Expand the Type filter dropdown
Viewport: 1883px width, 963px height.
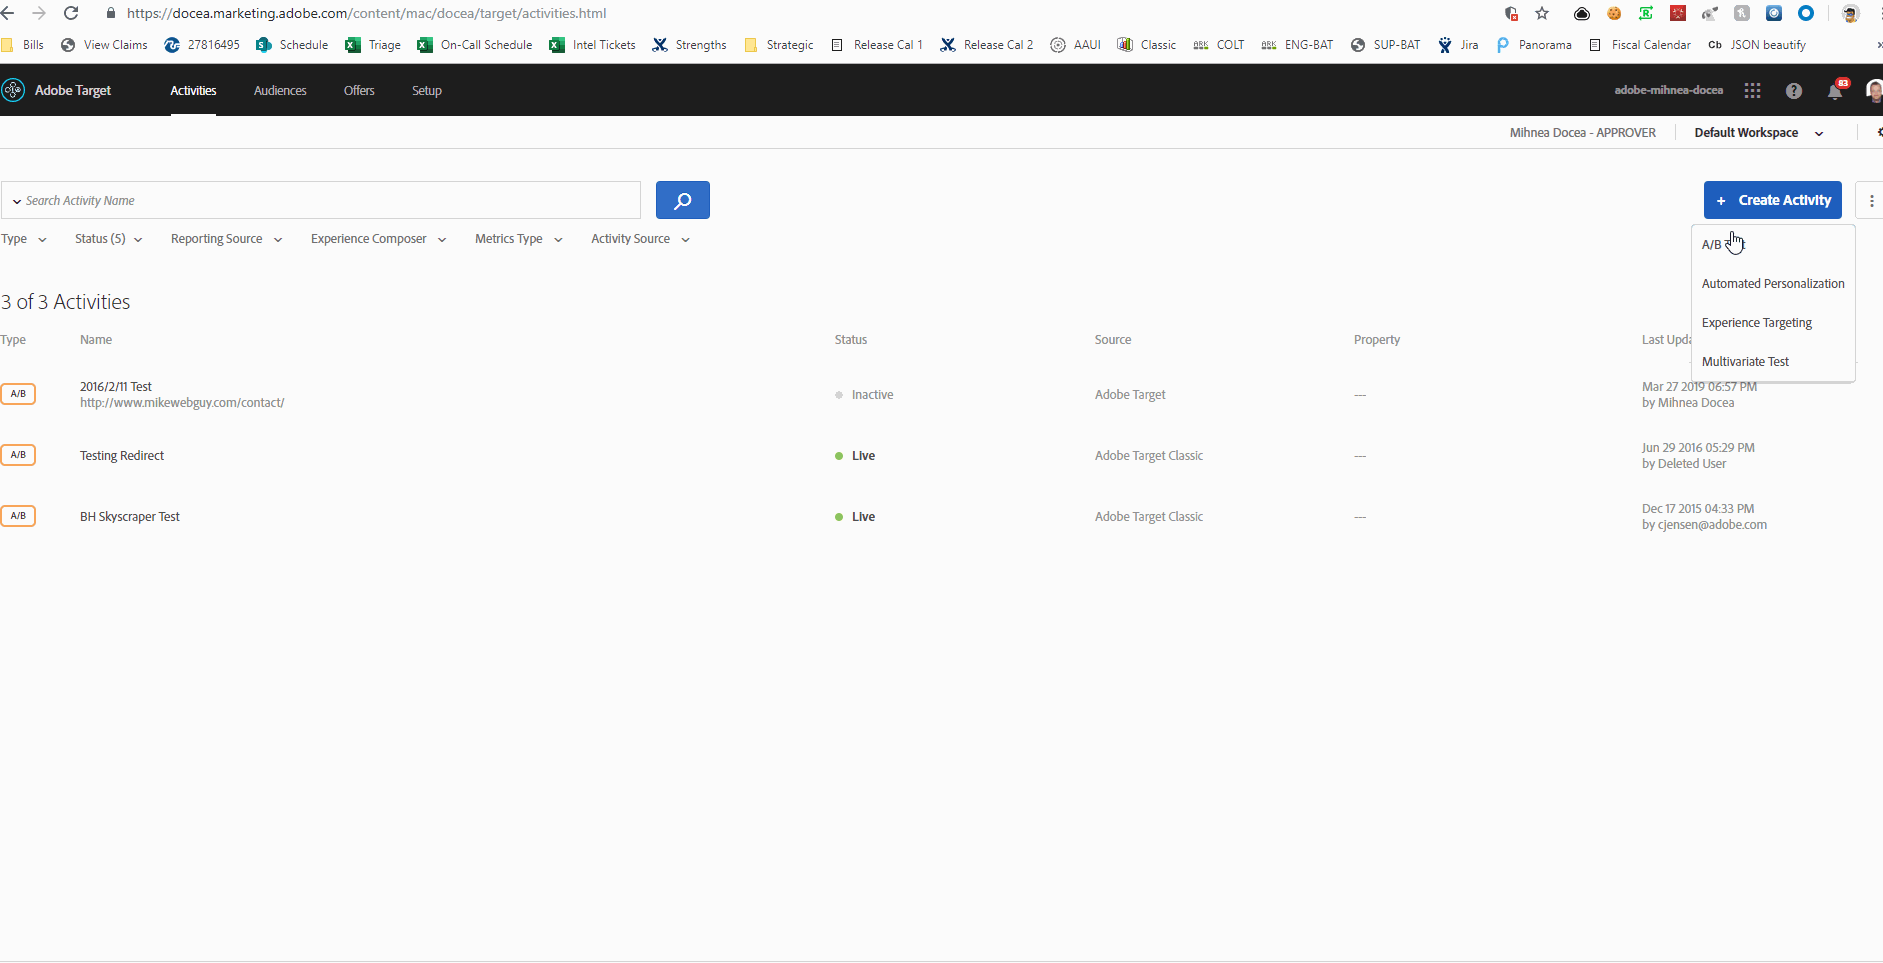24,239
